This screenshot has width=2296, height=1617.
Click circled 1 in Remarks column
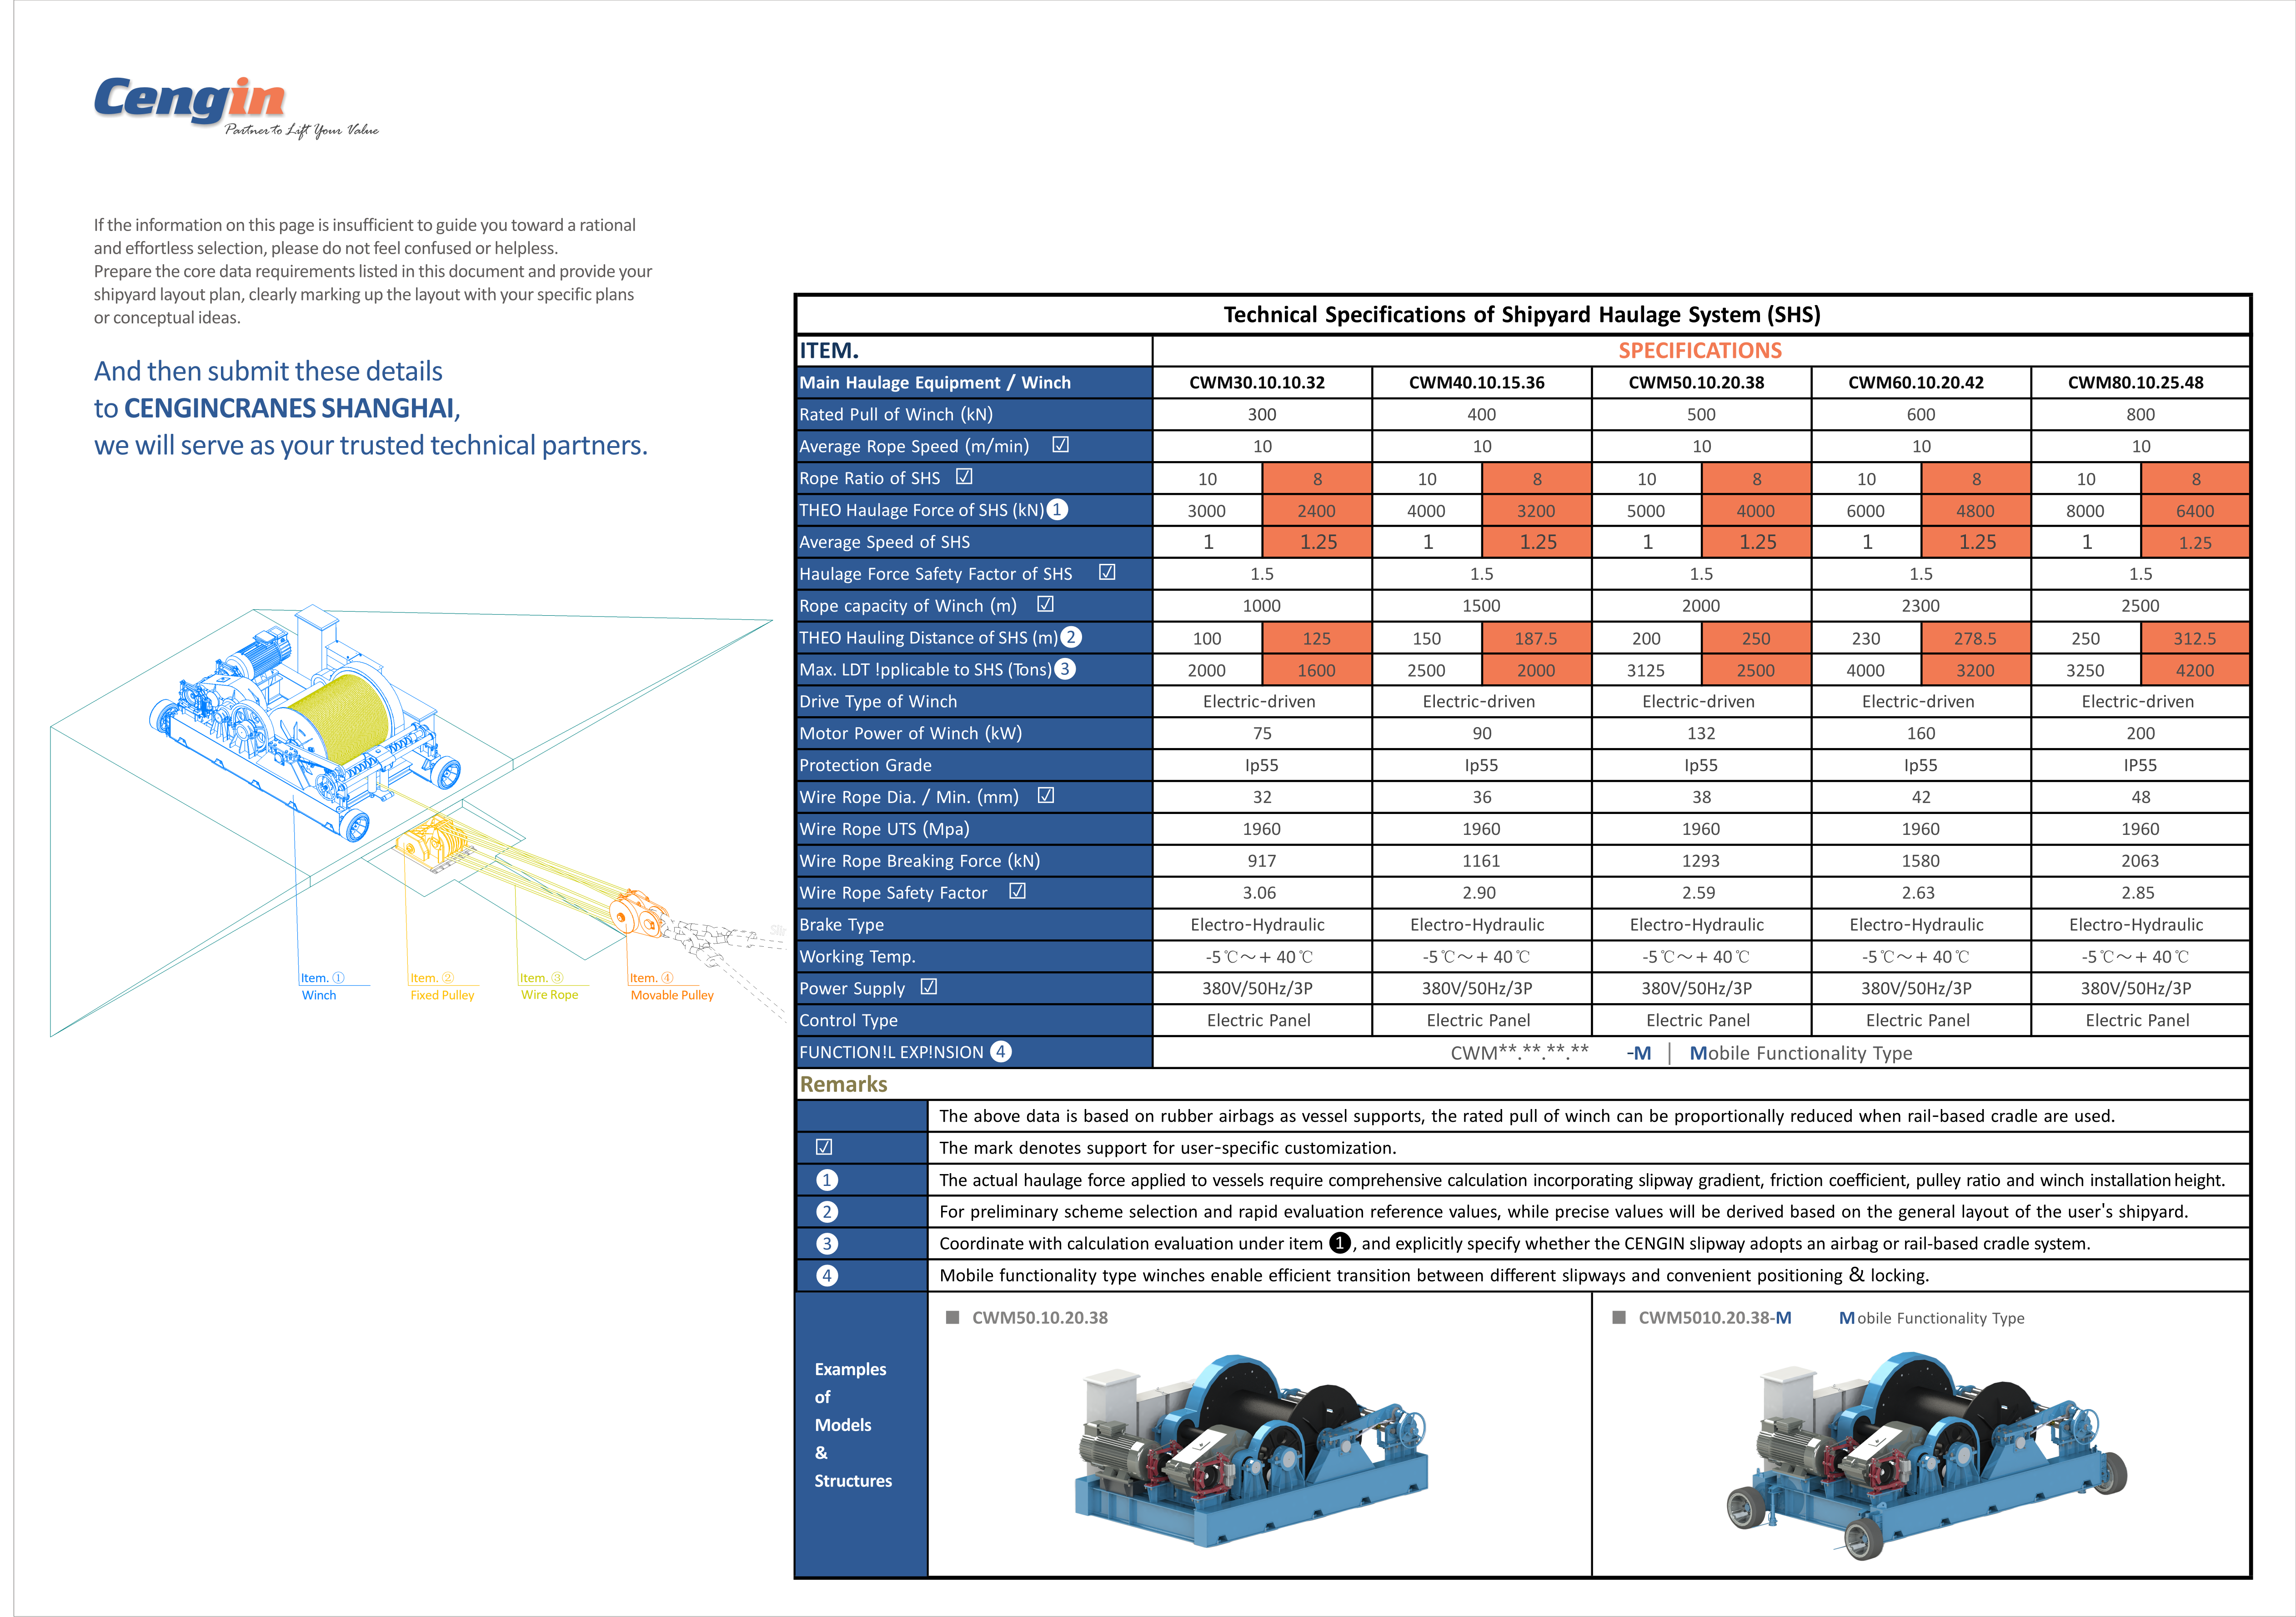click(827, 1180)
